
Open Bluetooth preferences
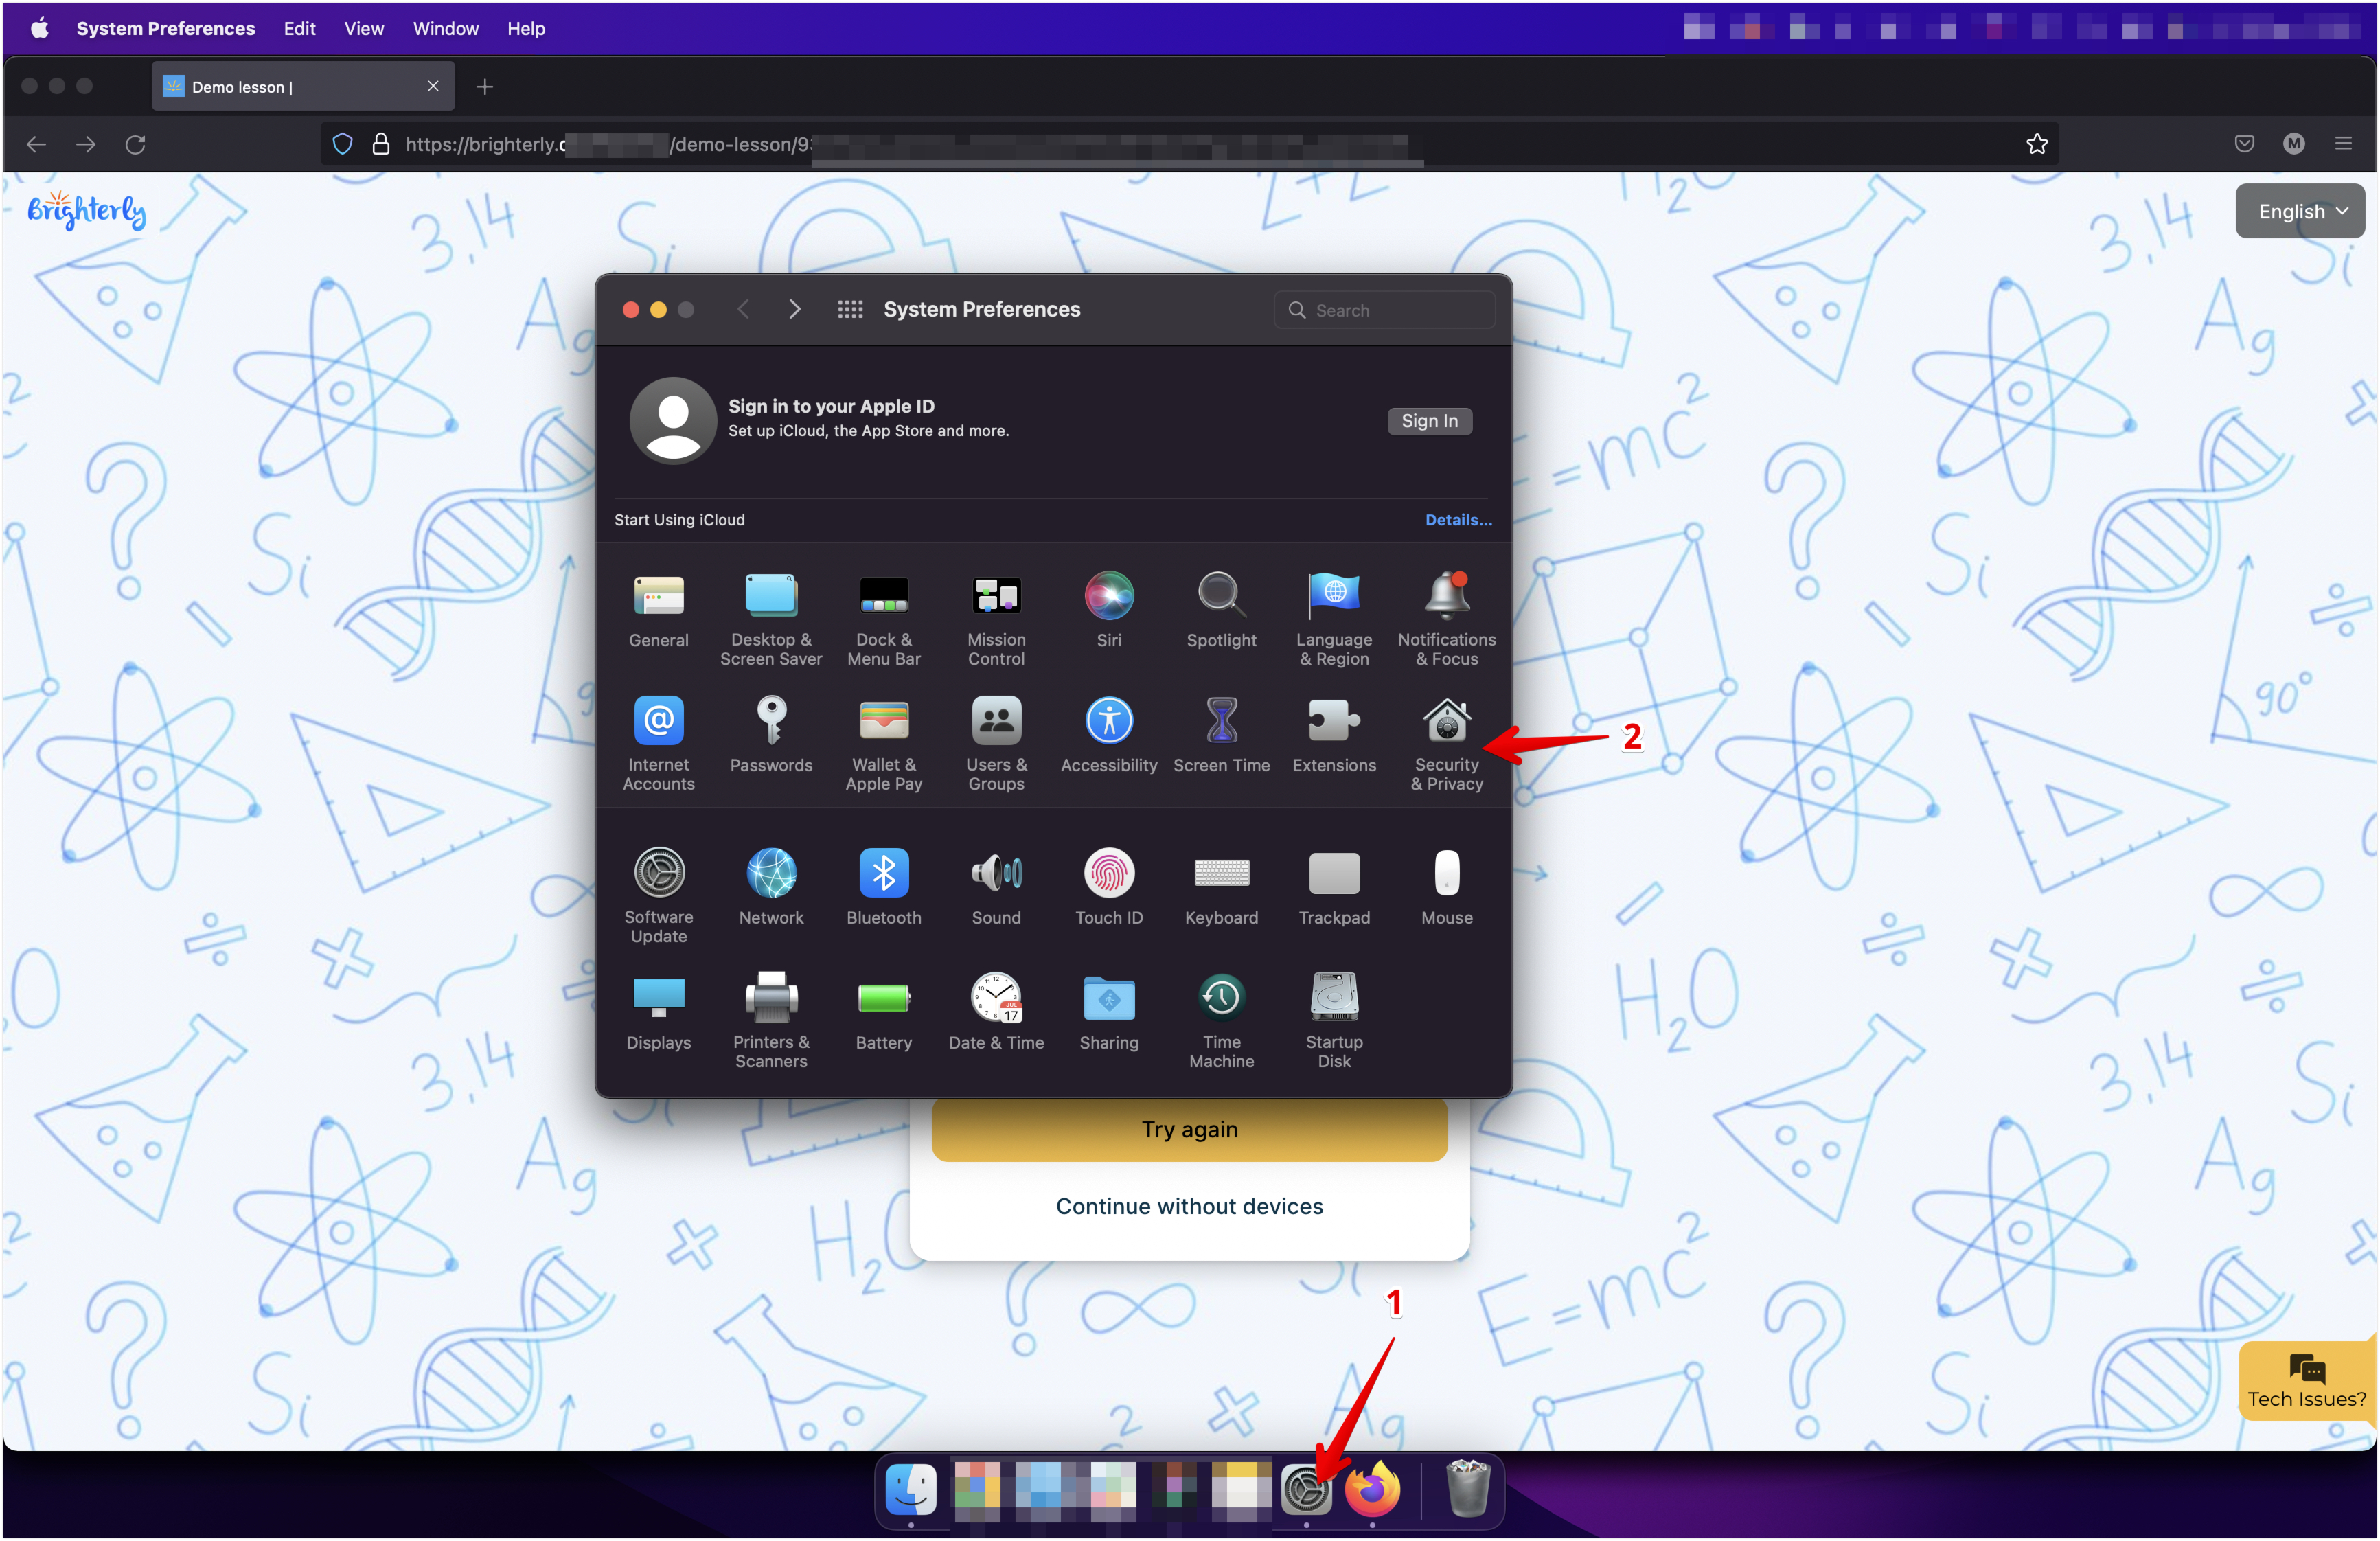(x=884, y=888)
